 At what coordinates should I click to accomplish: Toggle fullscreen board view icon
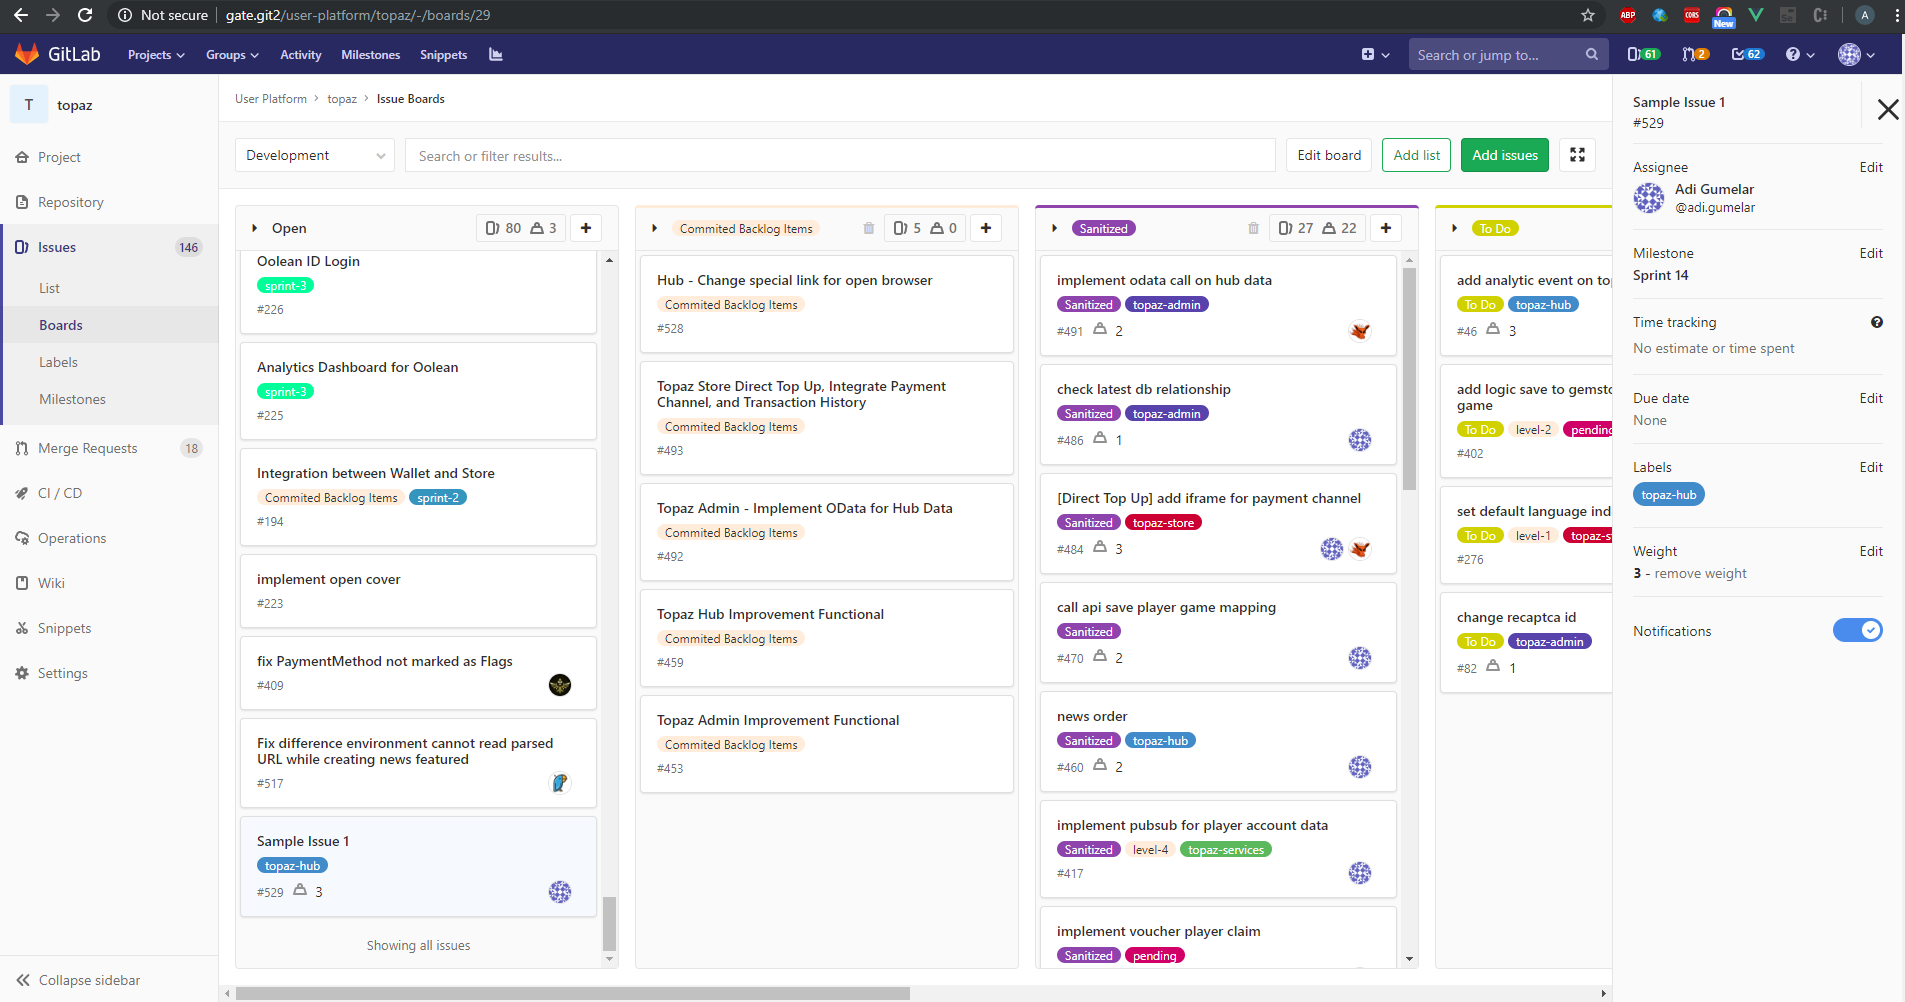(1577, 155)
